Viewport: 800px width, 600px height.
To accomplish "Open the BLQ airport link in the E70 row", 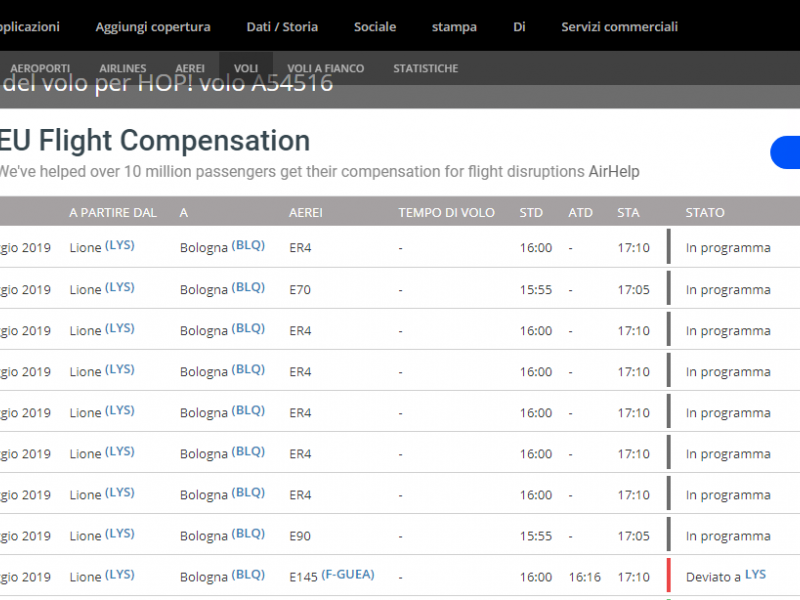I will point(248,288).
